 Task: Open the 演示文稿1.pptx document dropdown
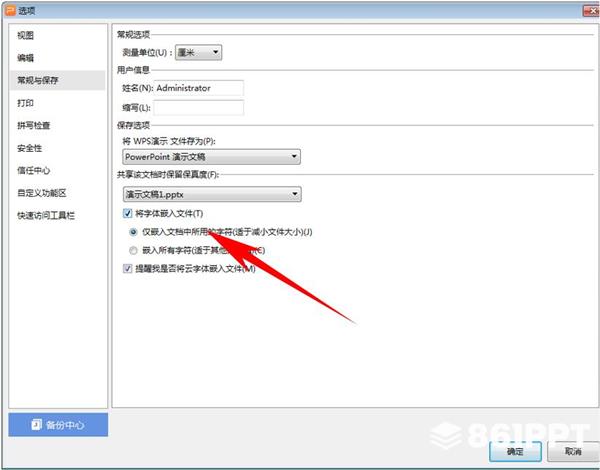[212, 194]
